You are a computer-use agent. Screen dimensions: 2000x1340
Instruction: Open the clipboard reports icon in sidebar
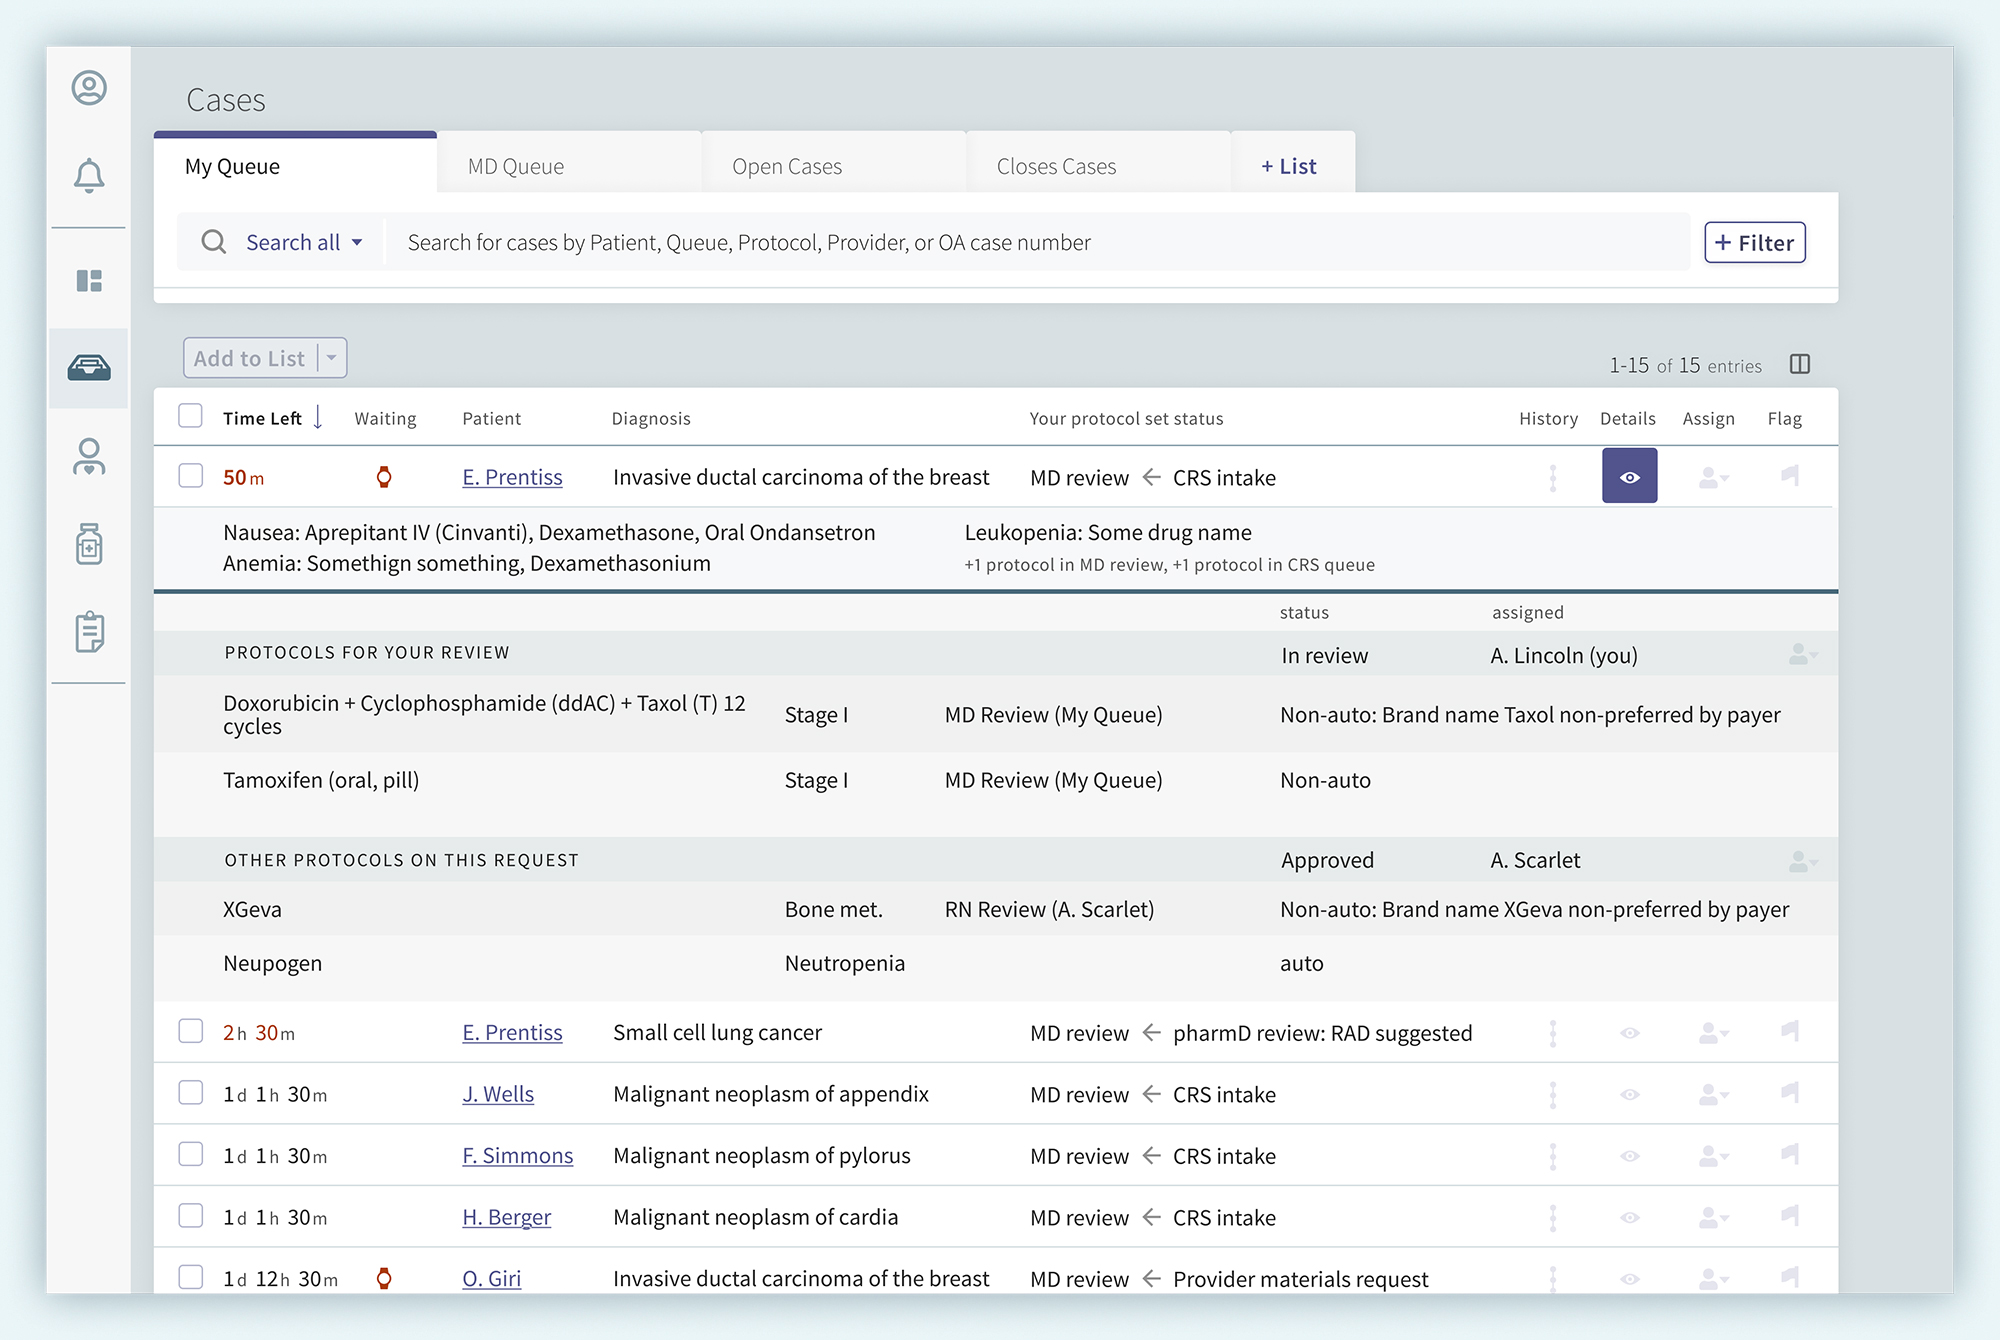89,632
